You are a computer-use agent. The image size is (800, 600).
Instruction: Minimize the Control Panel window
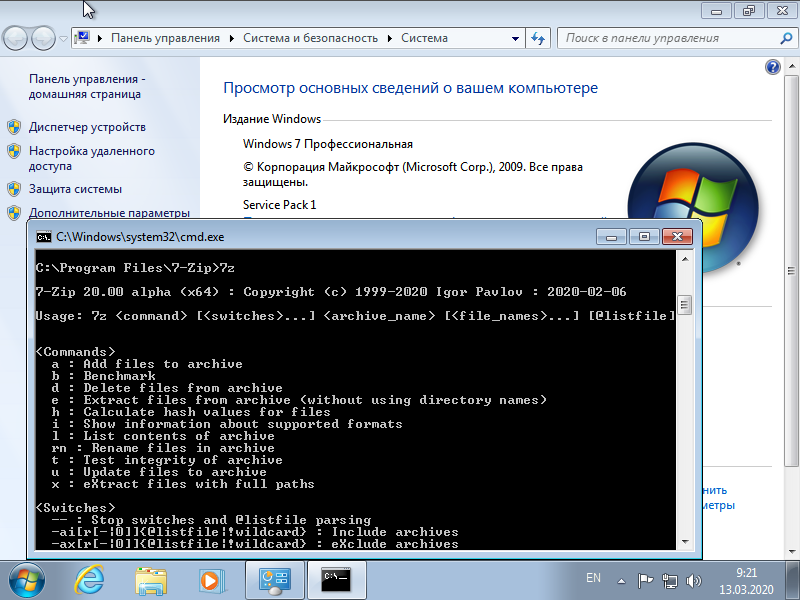click(x=717, y=11)
